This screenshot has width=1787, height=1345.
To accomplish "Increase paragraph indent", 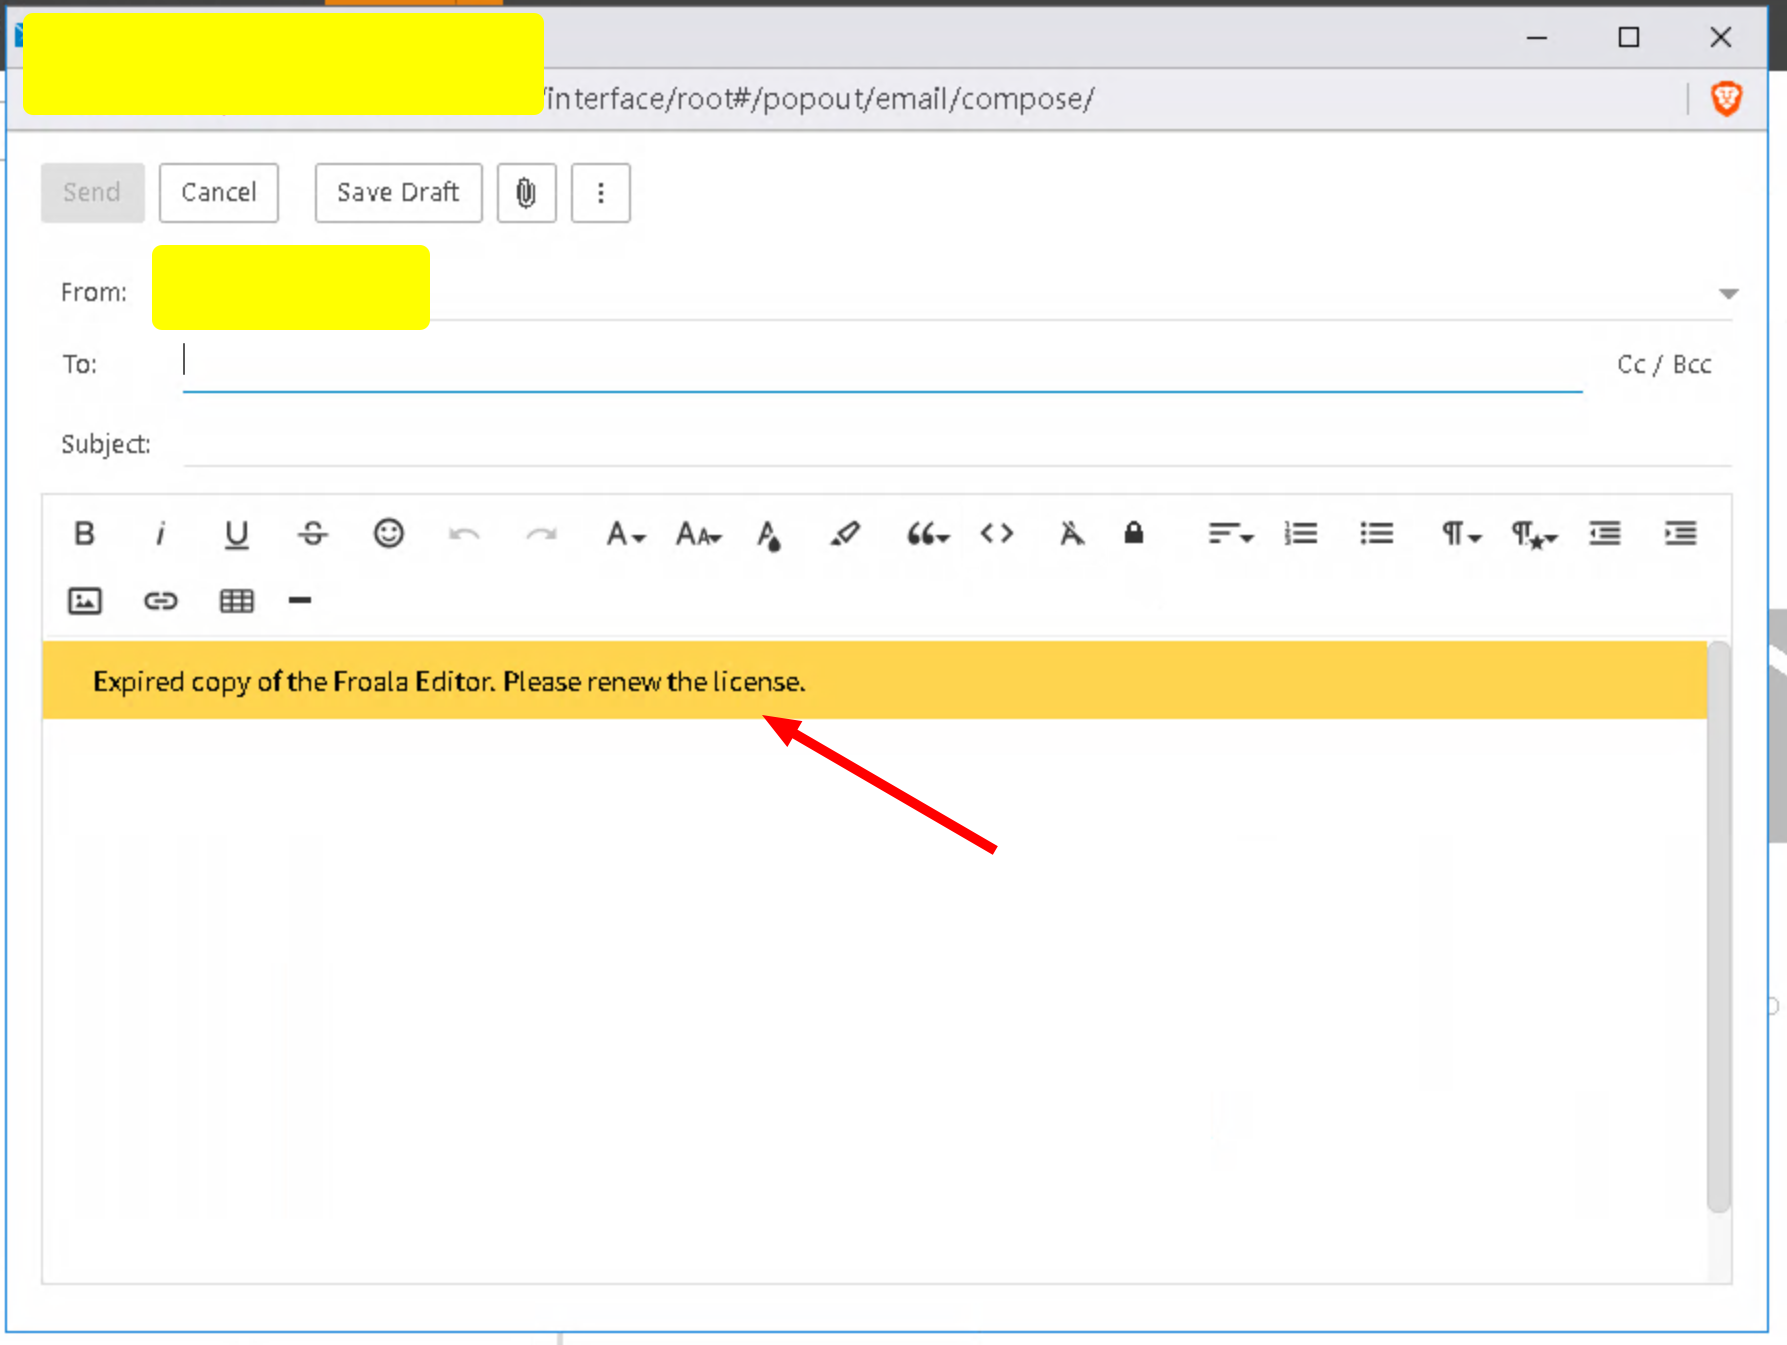I will pos(1681,534).
